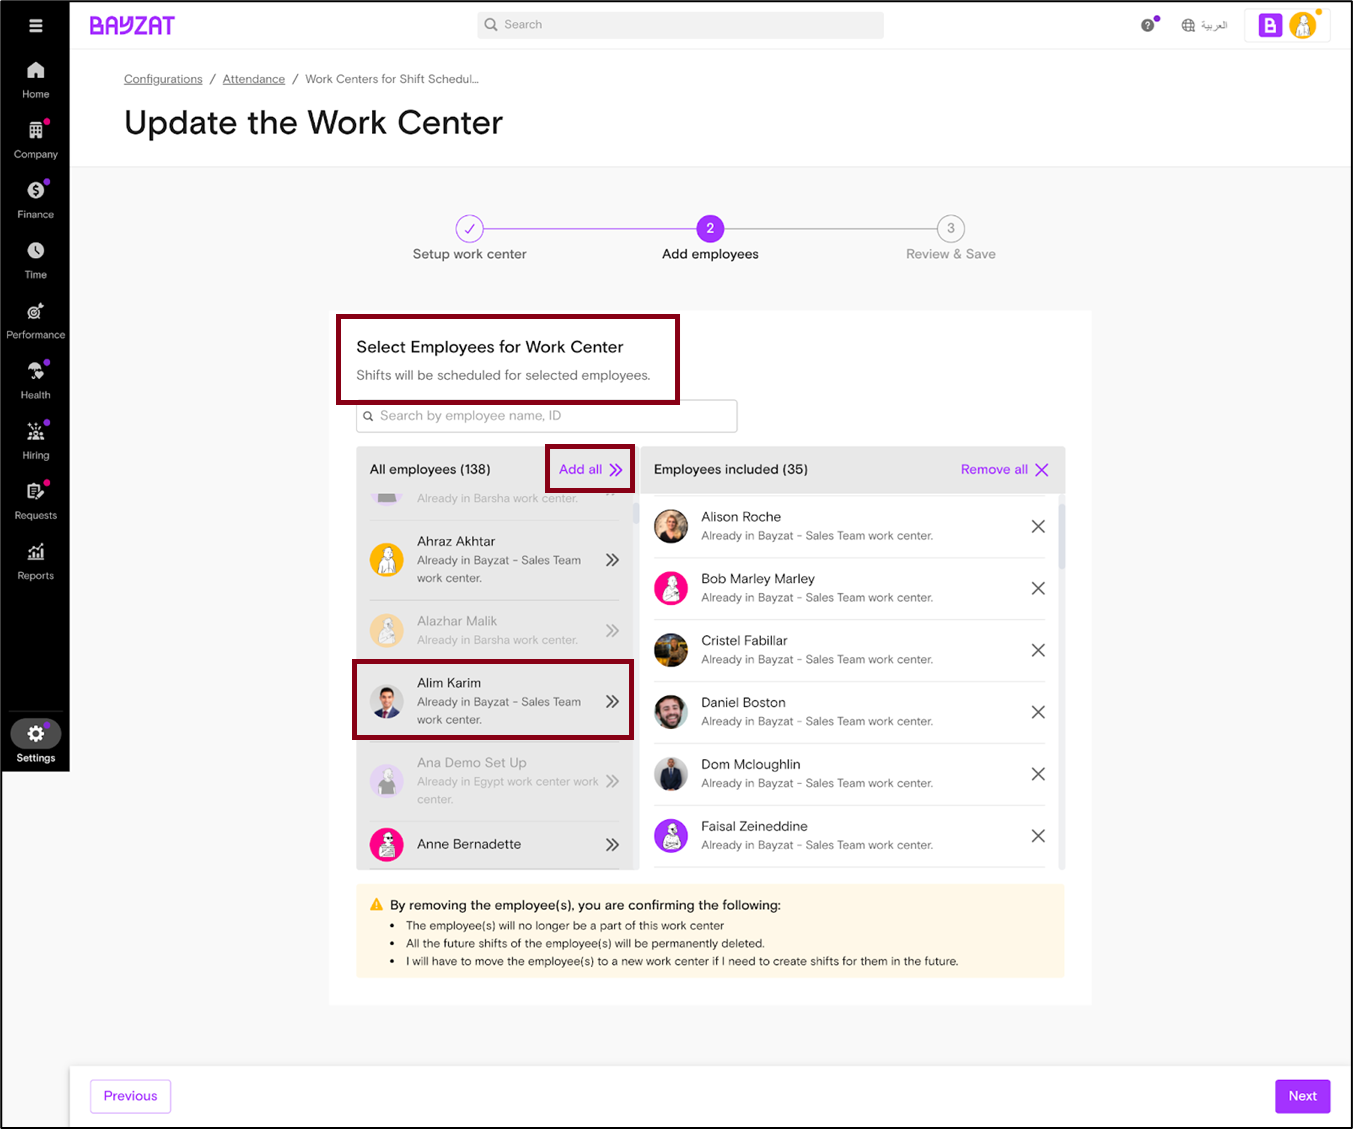Click the 'All employees (138)' header
The width and height of the screenshot is (1353, 1129).
point(430,469)
